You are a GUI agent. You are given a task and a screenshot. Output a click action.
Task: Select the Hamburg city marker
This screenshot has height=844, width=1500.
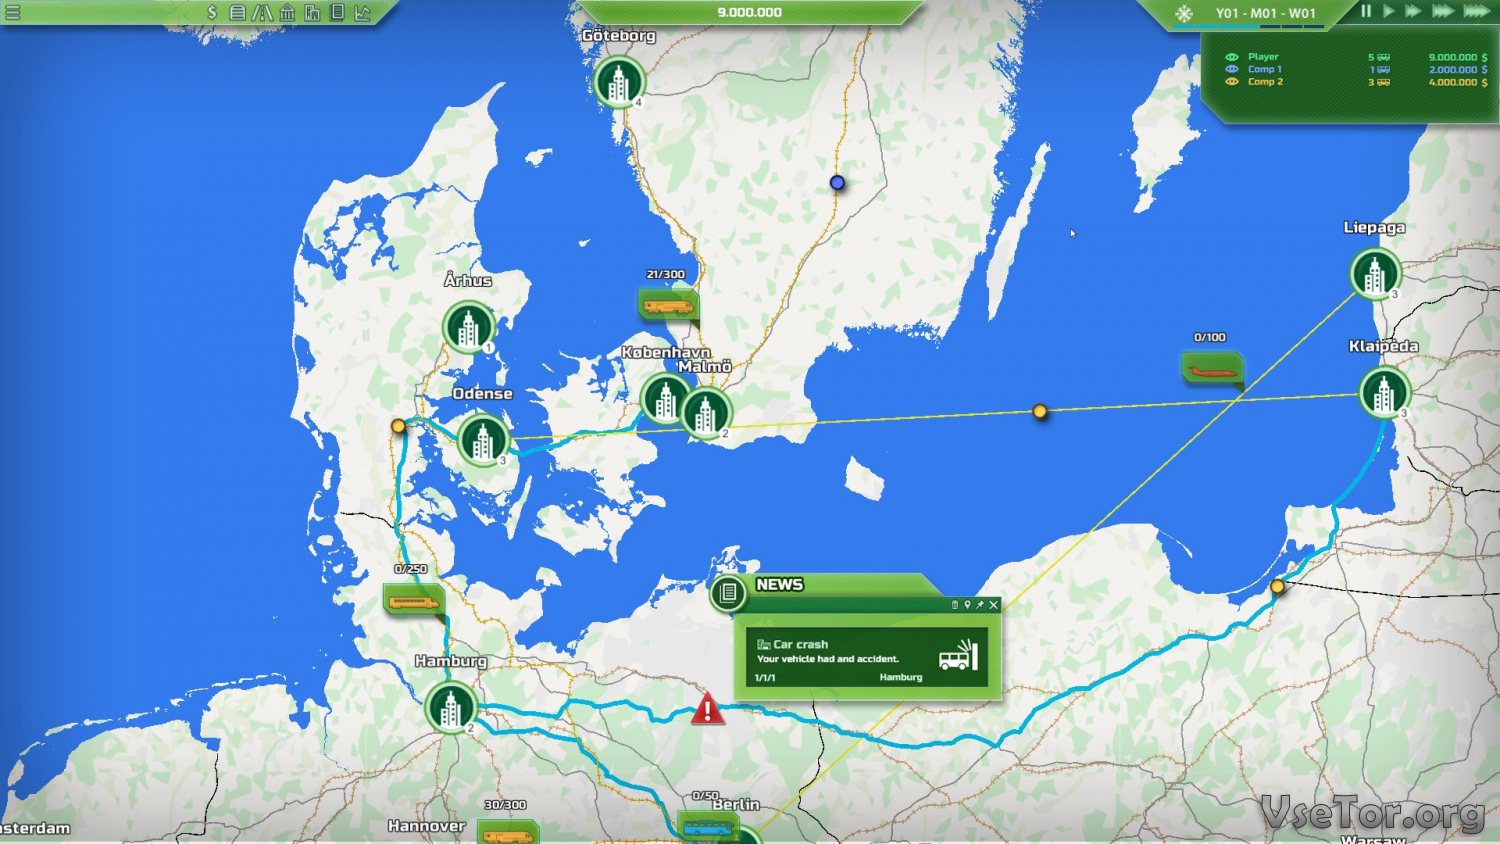click(x=451, y=707)
